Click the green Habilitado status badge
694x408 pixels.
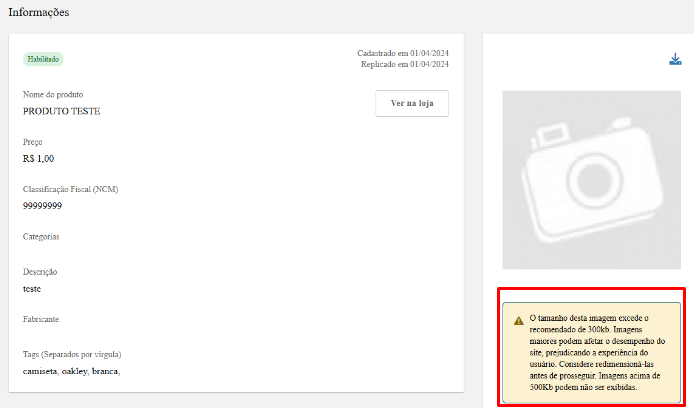point(43,59)
